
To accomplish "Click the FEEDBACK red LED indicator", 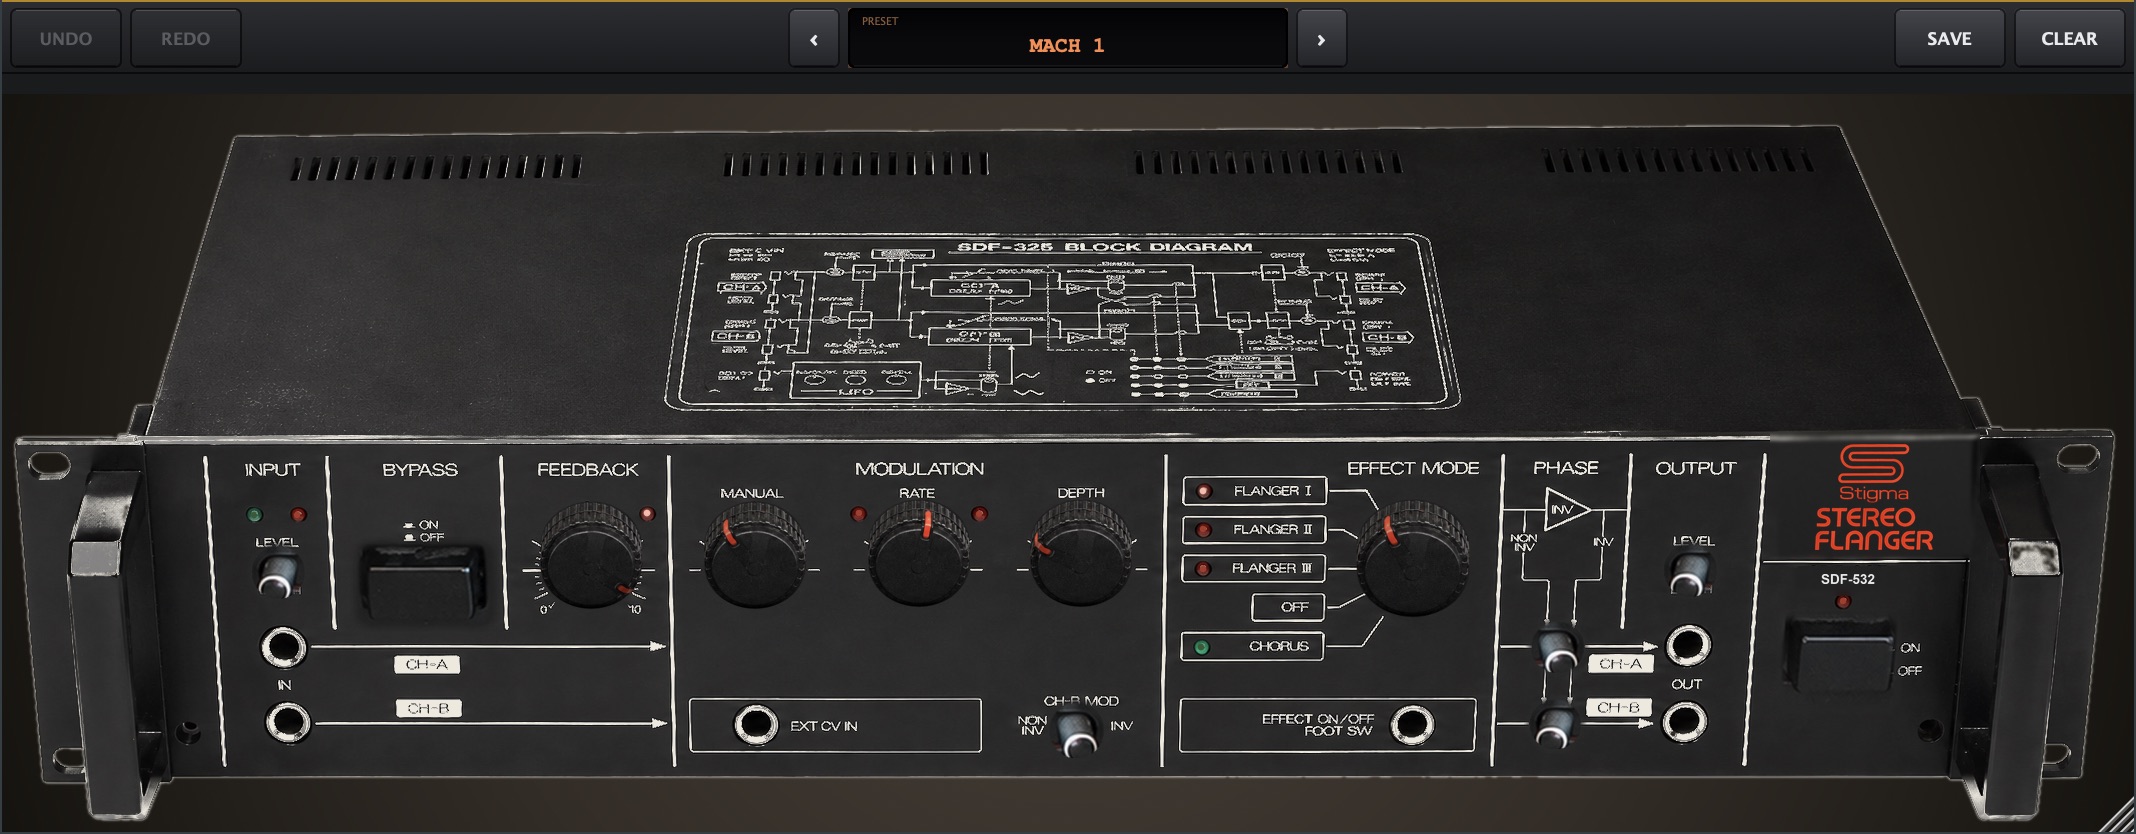I will [648, 514].
